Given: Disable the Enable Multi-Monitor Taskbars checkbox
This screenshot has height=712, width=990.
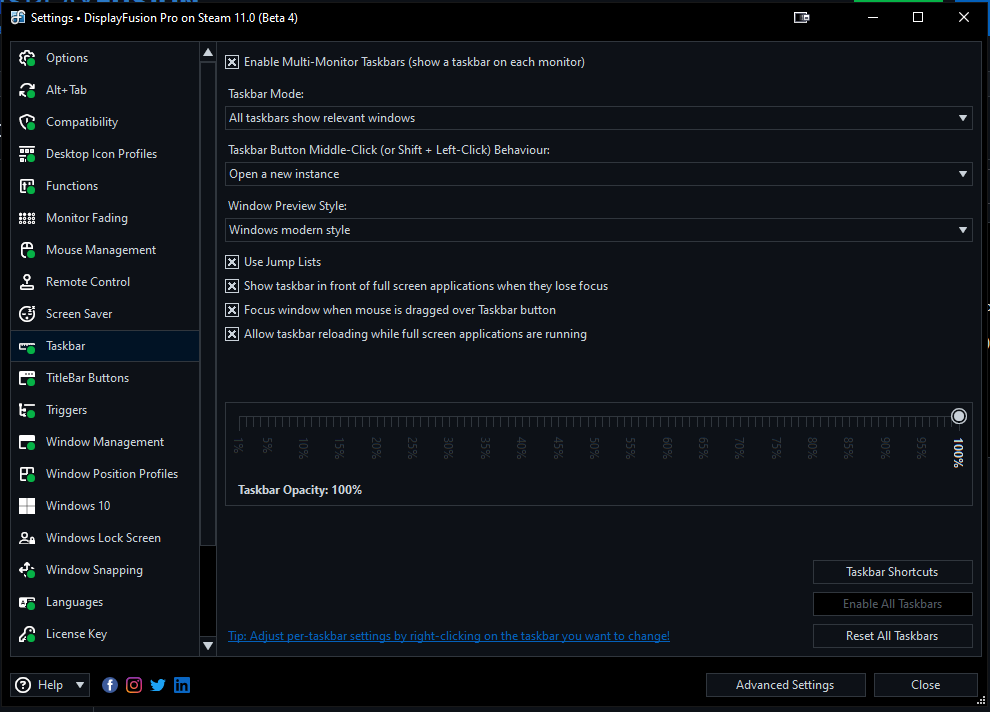Looking at the screenshot, I should [x=232, y=62].
